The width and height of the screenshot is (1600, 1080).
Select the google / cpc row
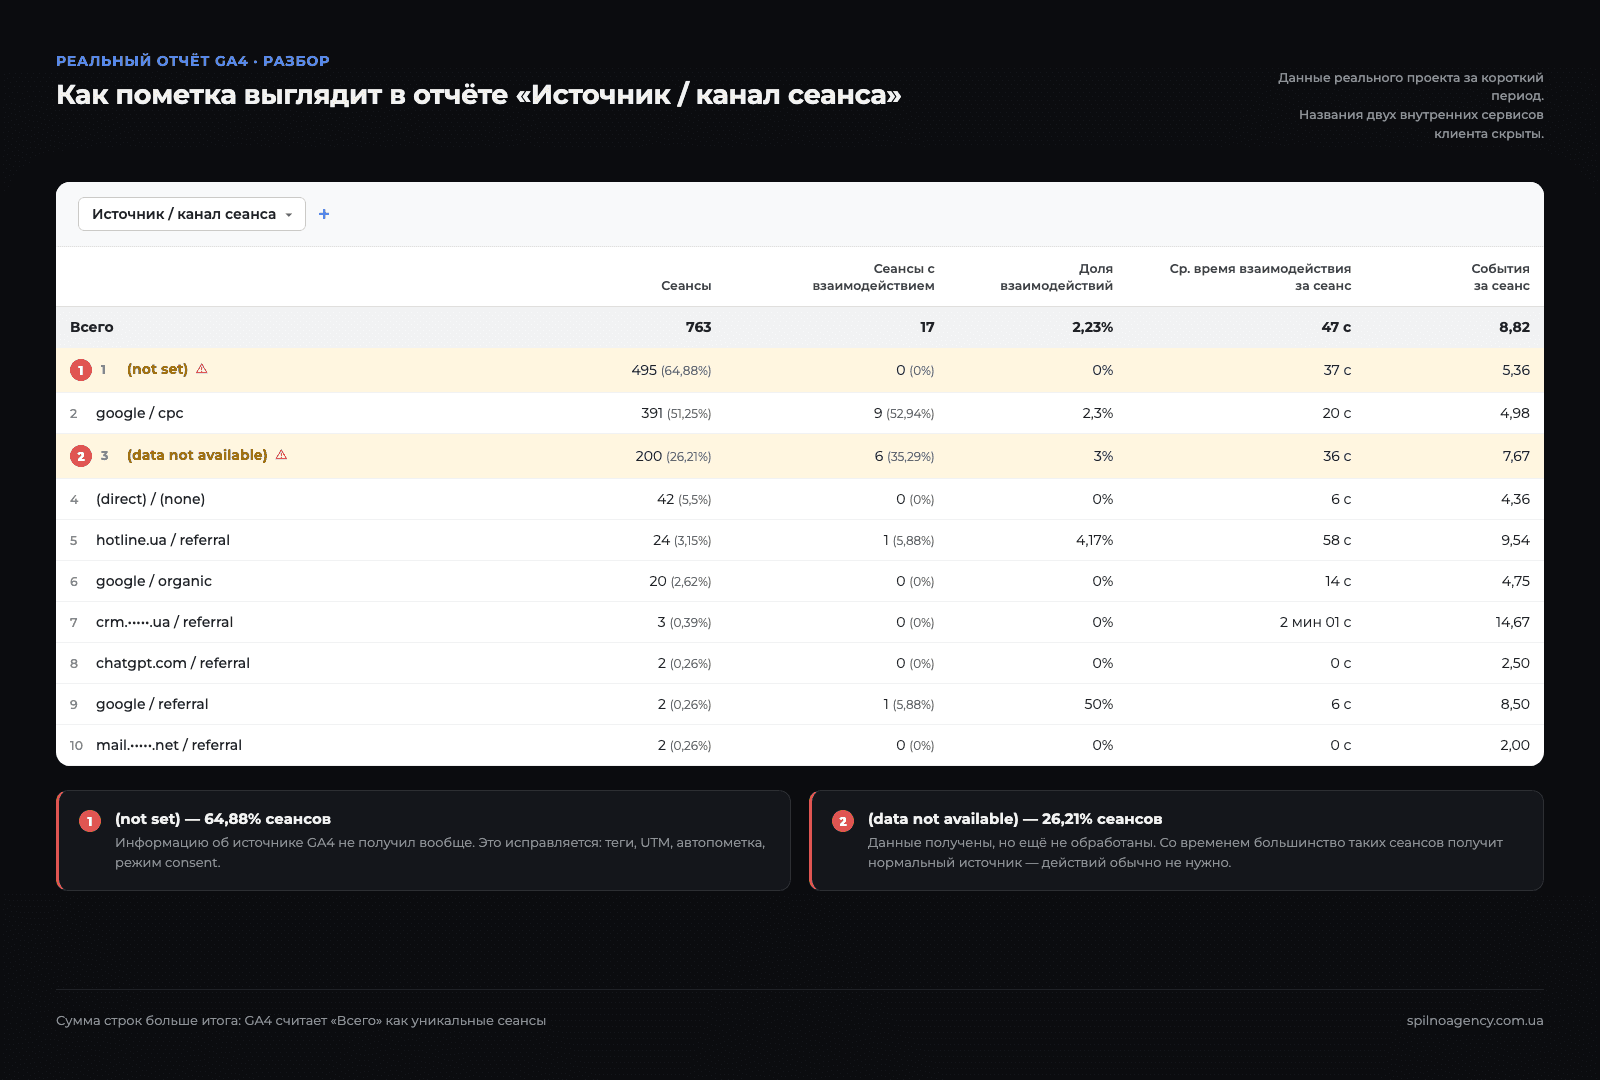[800, 413]
